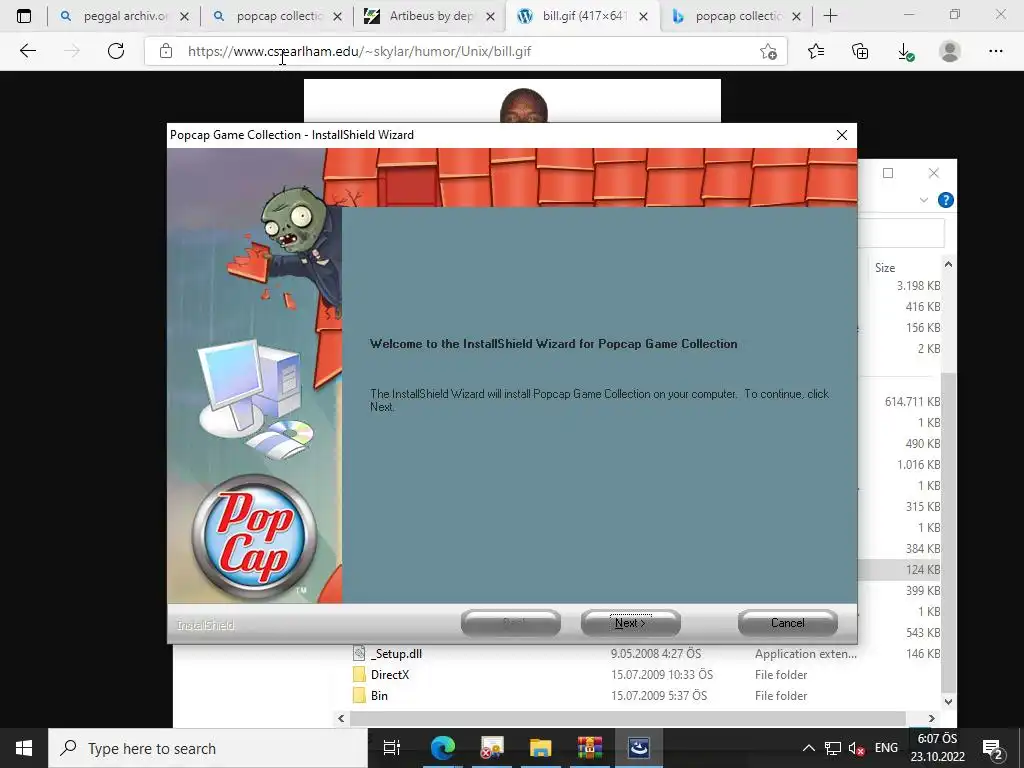Click the vertical scrollbar up arrow in Explorer
1024x768 pixels.
pyautogui.click(x=948, y=264)
